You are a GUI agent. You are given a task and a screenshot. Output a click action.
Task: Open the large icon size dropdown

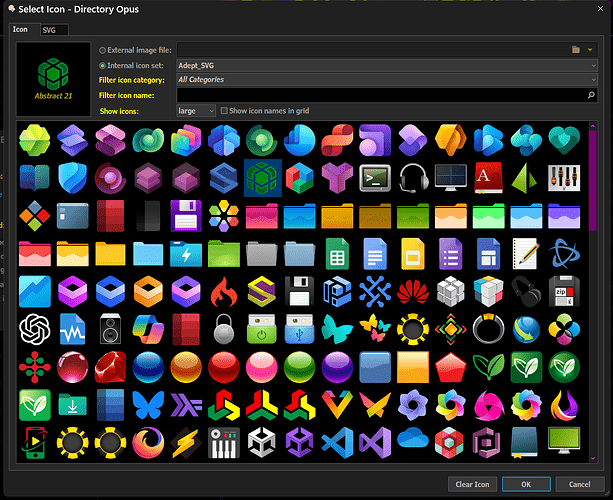[x=196, y=111]
